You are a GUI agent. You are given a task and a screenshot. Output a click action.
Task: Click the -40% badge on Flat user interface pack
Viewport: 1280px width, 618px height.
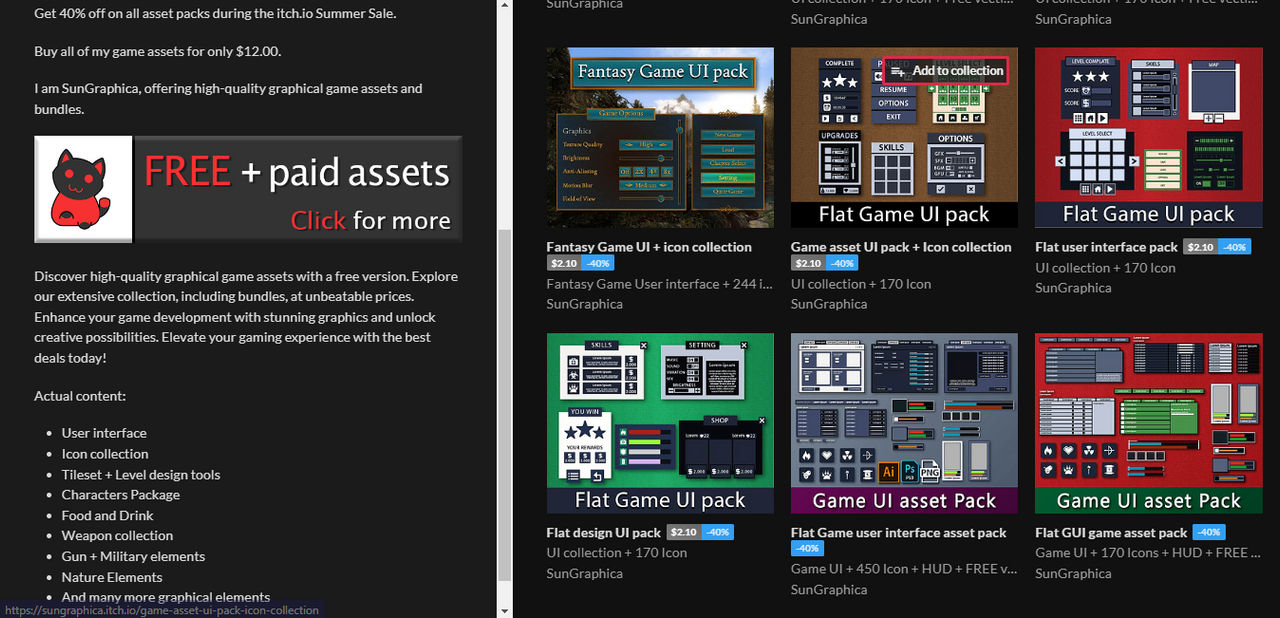1233,247
